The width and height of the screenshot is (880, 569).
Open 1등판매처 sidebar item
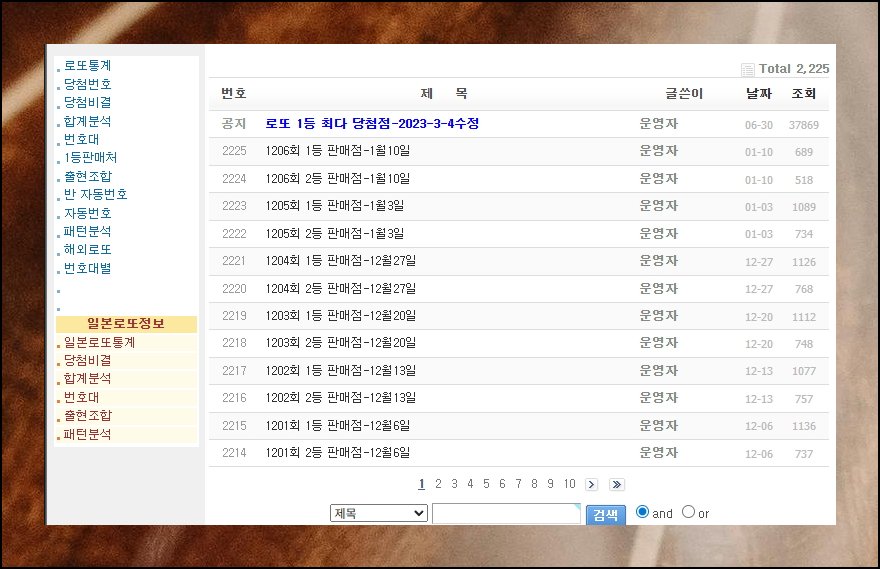[90, 158]
